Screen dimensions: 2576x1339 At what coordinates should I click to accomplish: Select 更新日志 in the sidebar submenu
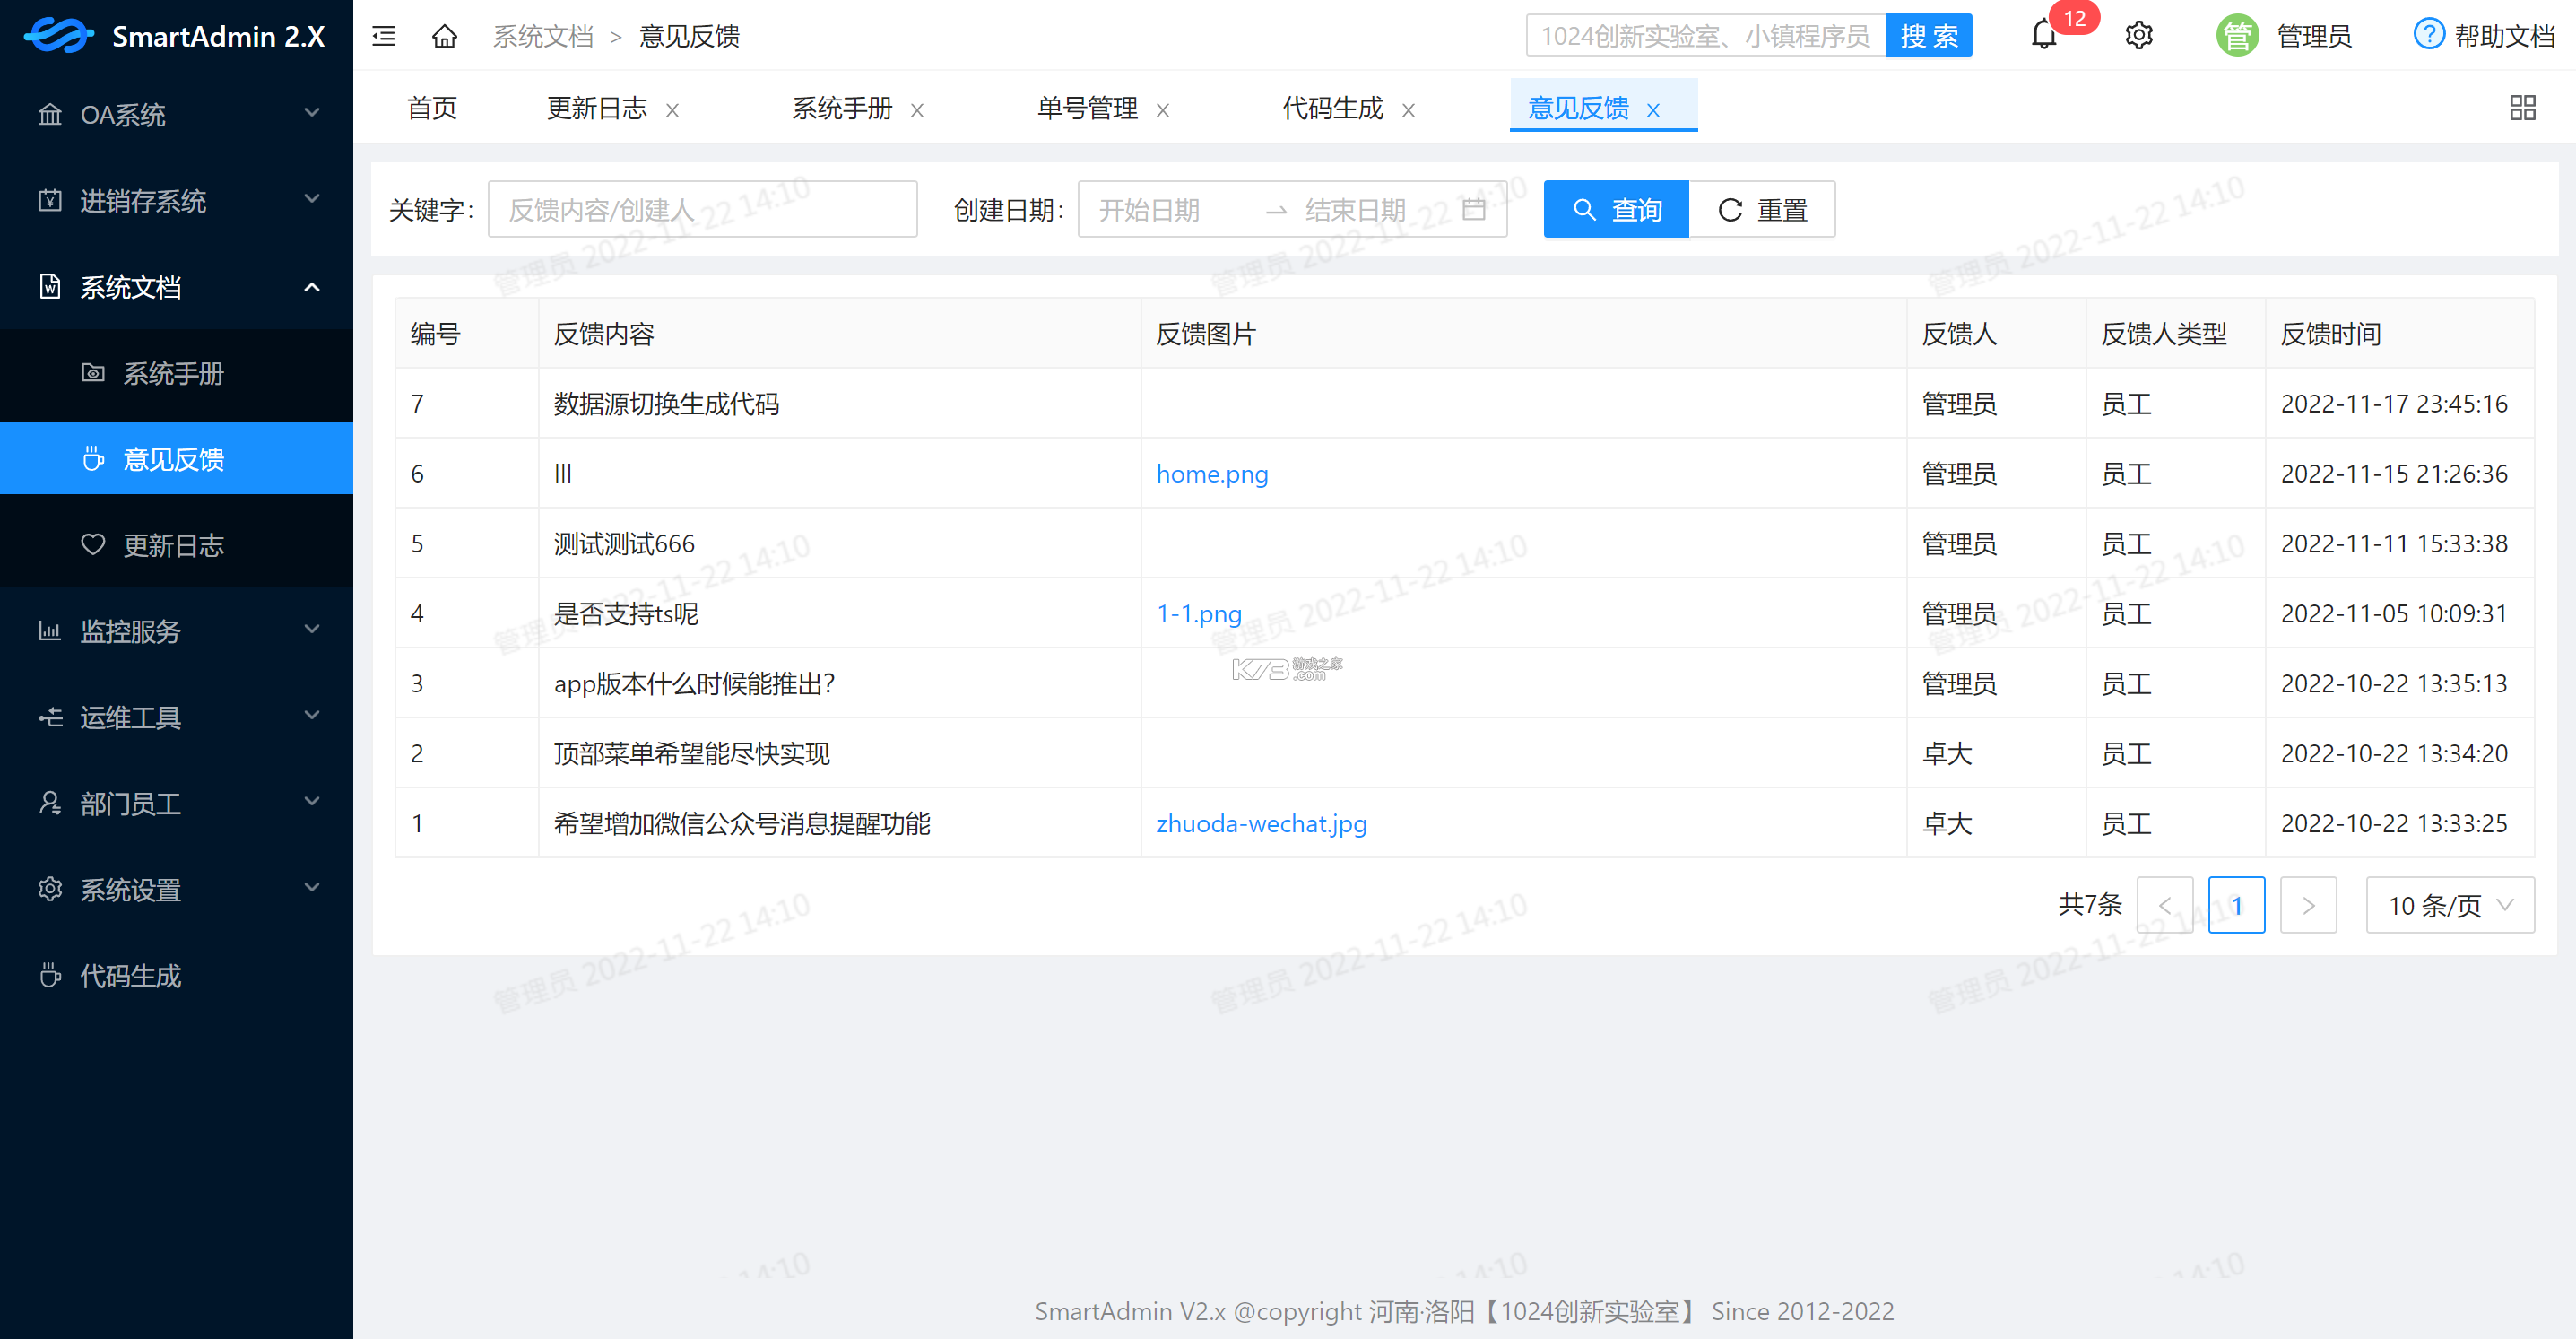[176, 545]
